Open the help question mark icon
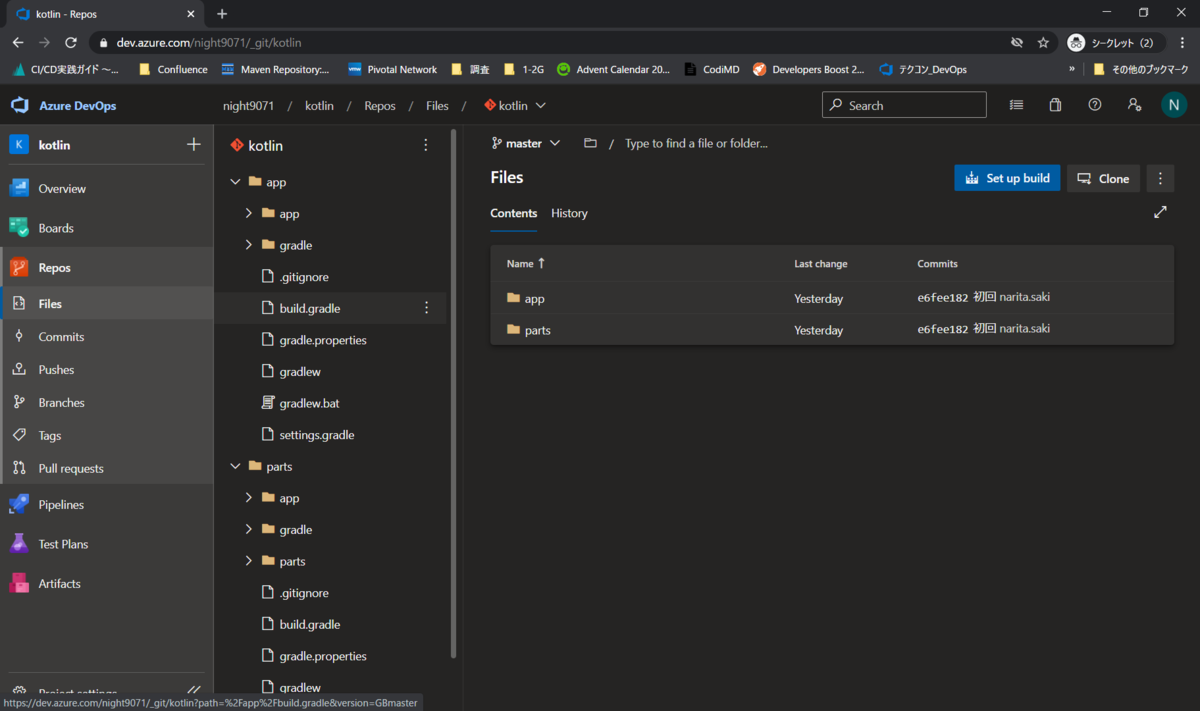 (1095, 105)
